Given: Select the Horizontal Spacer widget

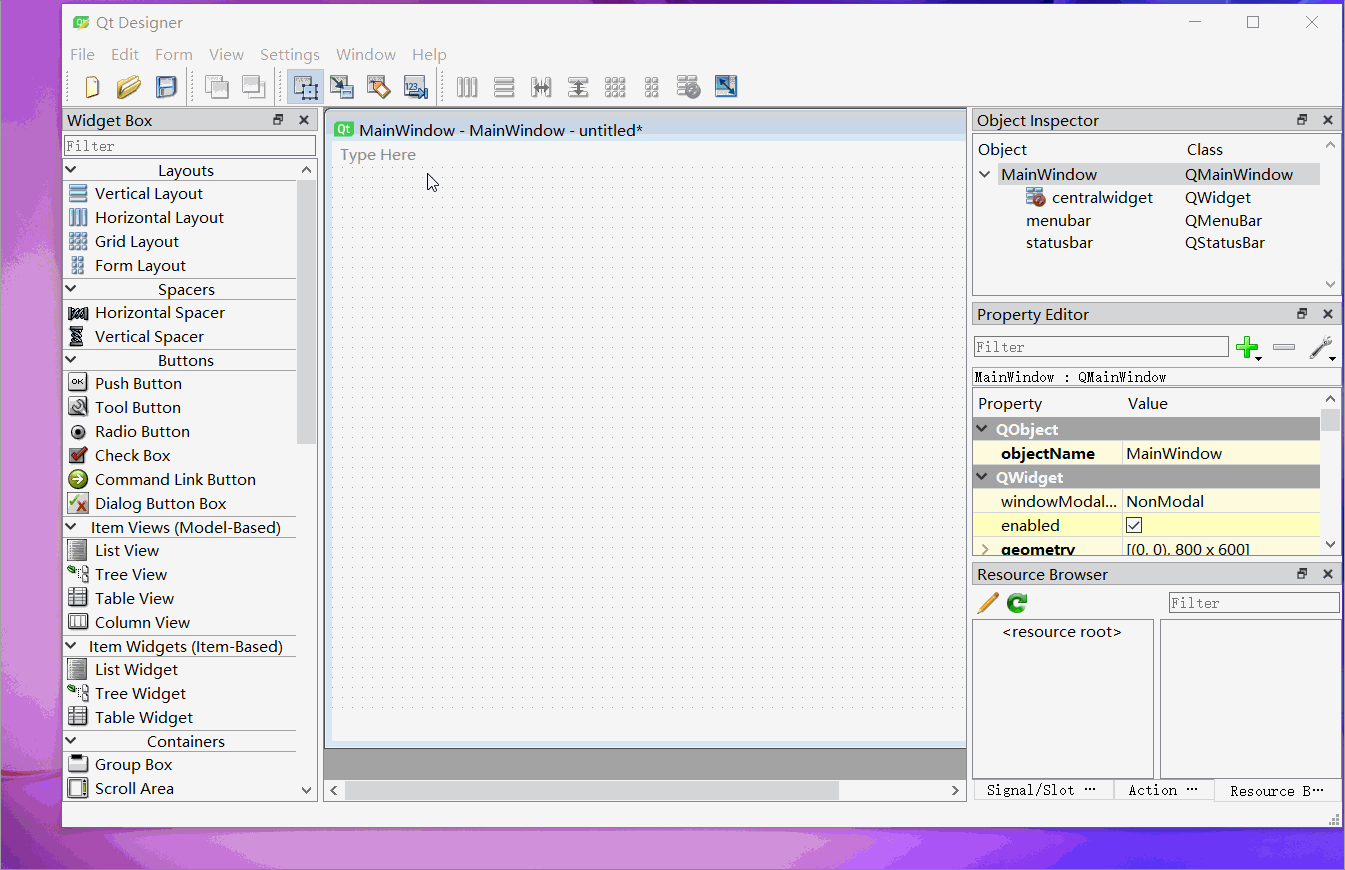Looking at the screenshot, I should pos(146,312).
